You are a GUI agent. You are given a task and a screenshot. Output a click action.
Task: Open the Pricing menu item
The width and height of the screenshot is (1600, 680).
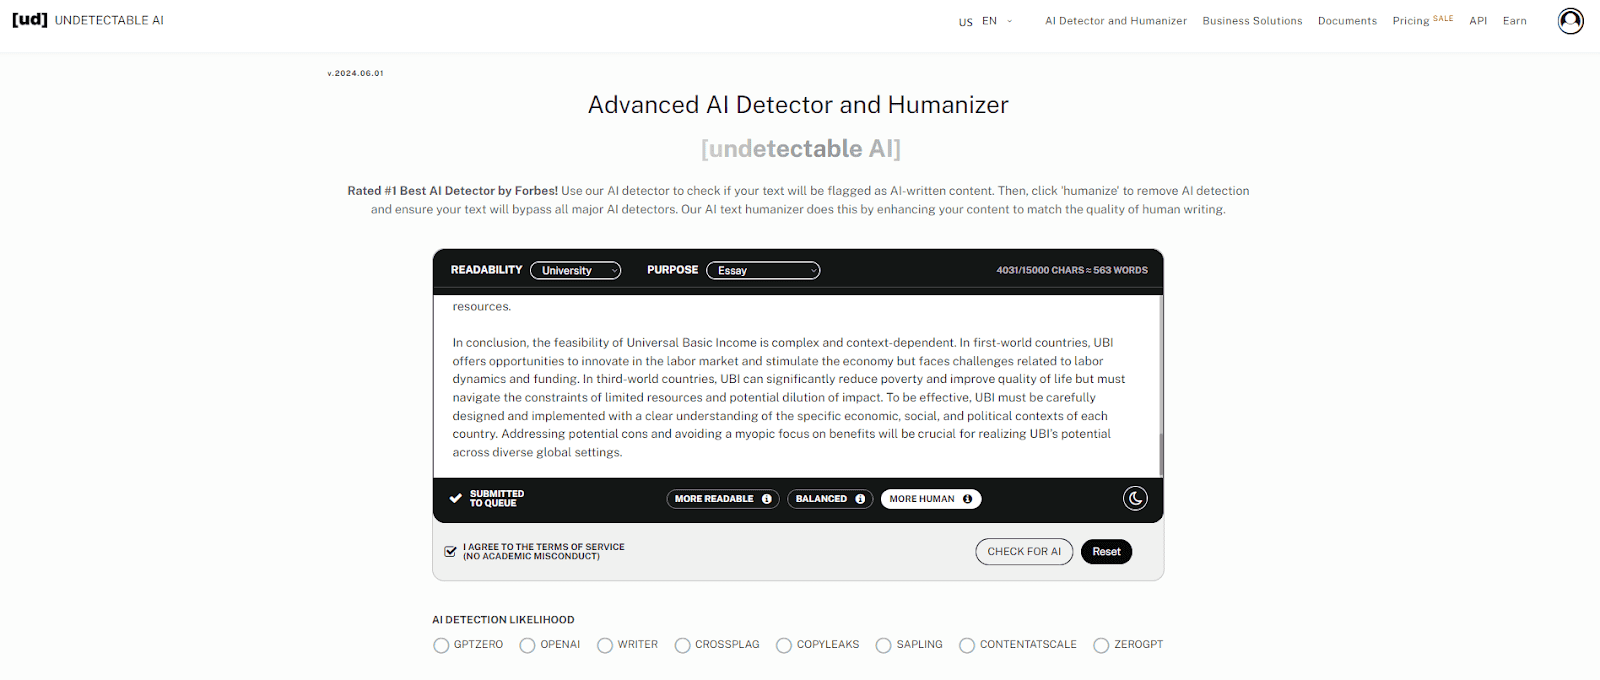[1411, 21]
